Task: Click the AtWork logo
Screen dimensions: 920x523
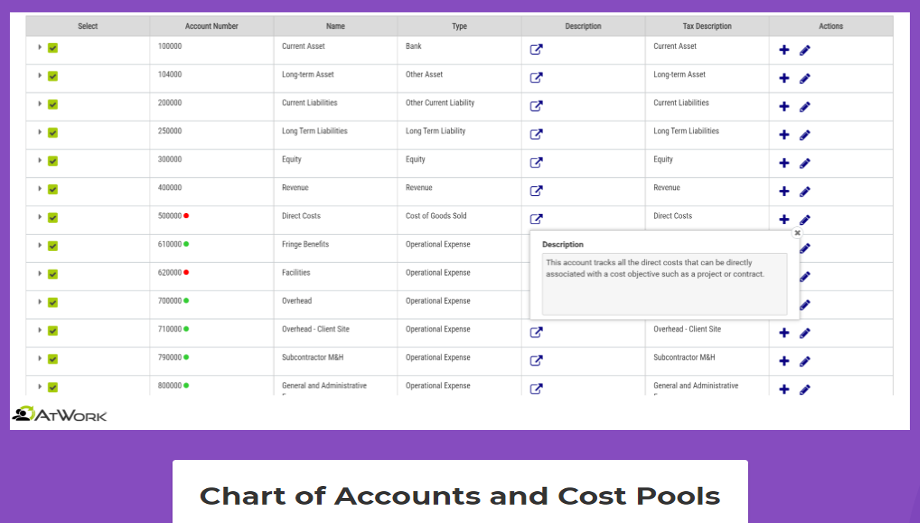Action: [x=60, y=414]
